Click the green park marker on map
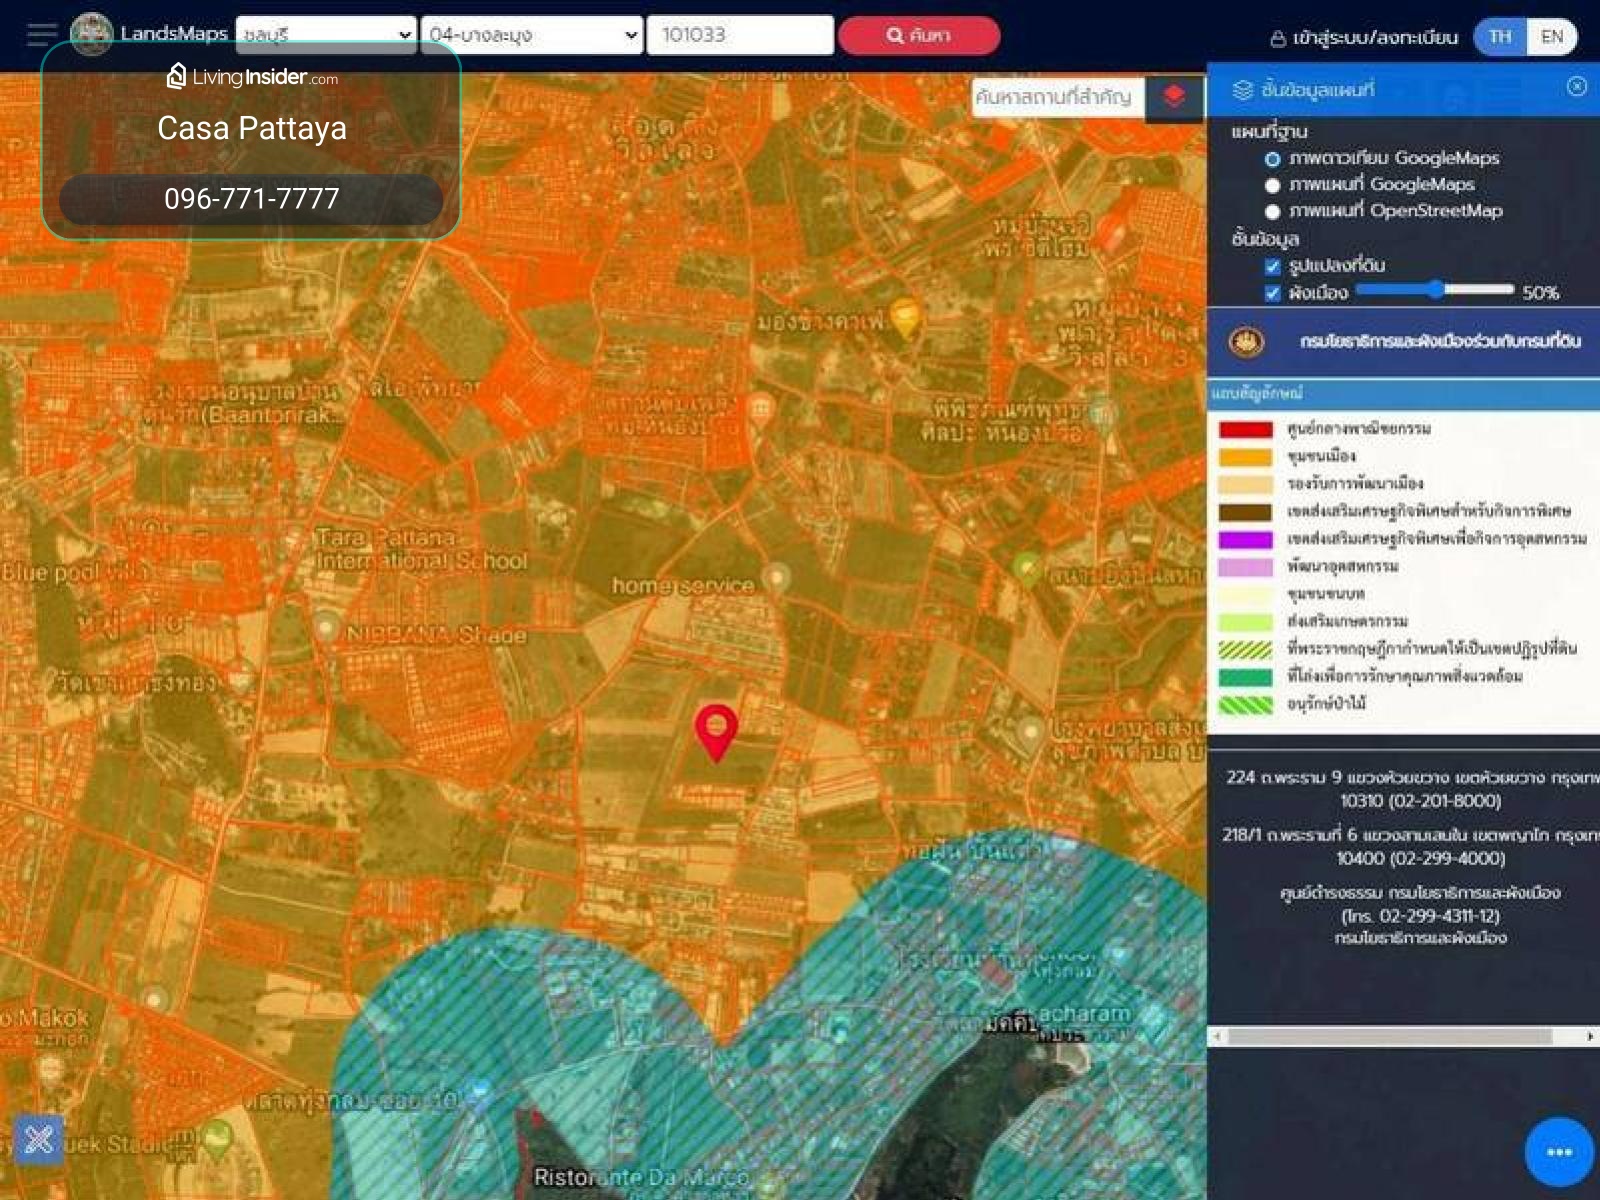This screenshot has width=1600, height=1200. pyautogui.click(x=1027, y=569)
